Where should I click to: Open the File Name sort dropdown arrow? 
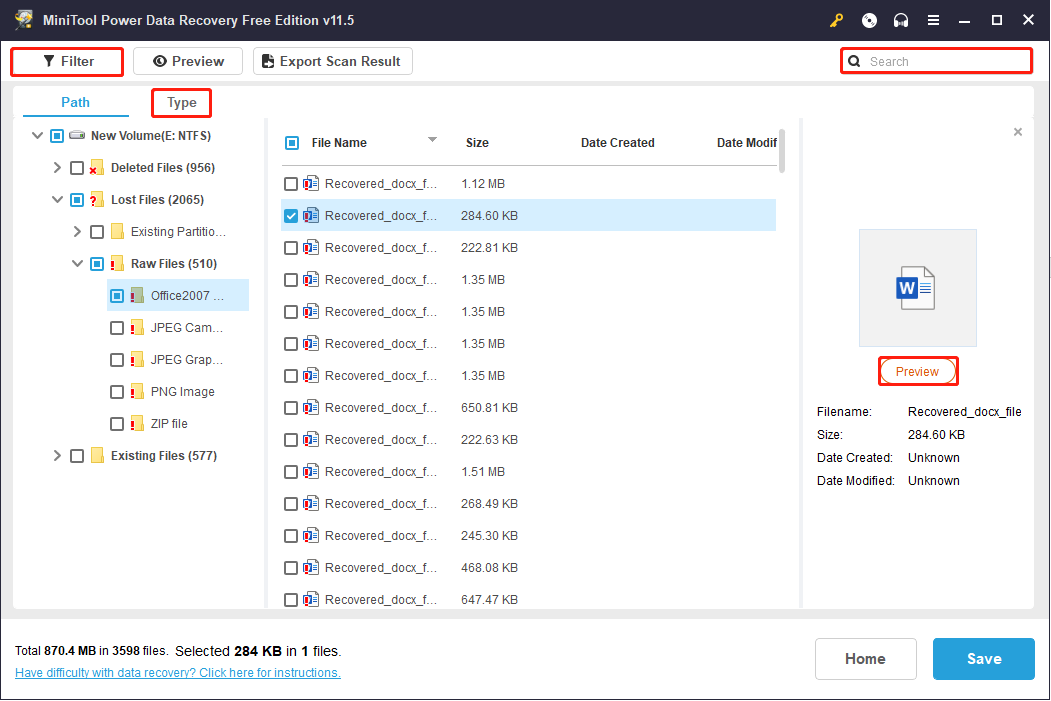click(x=432, y=141)
